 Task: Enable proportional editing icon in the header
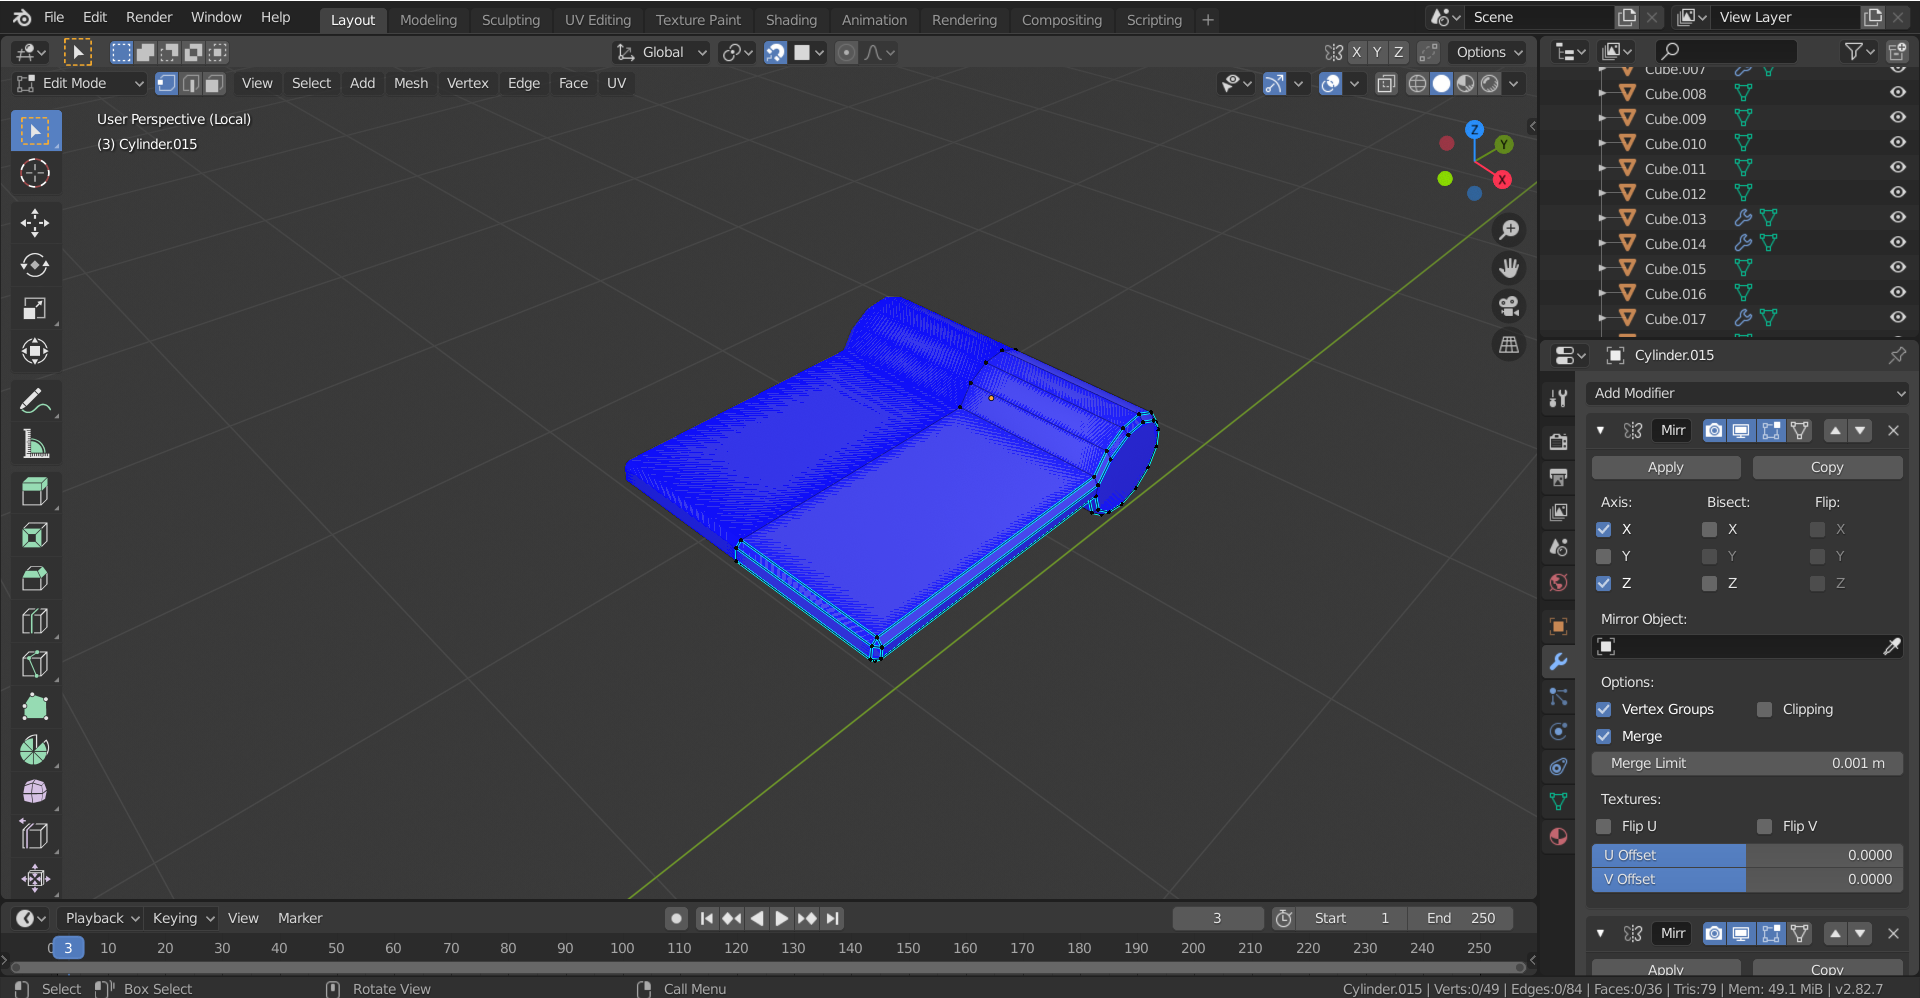point(847,53)
